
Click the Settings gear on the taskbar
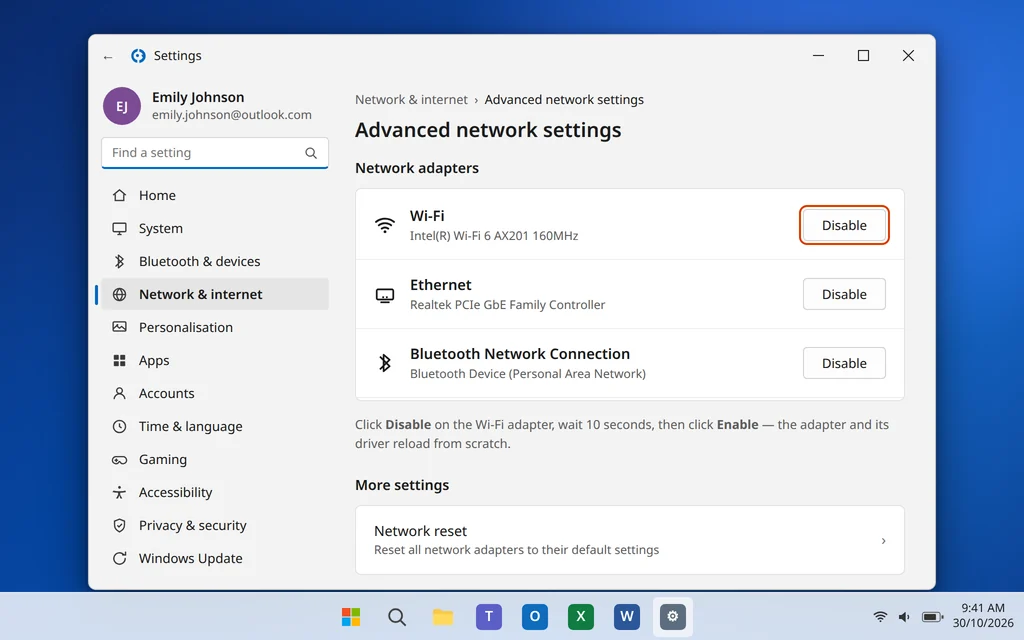(673, 616)
